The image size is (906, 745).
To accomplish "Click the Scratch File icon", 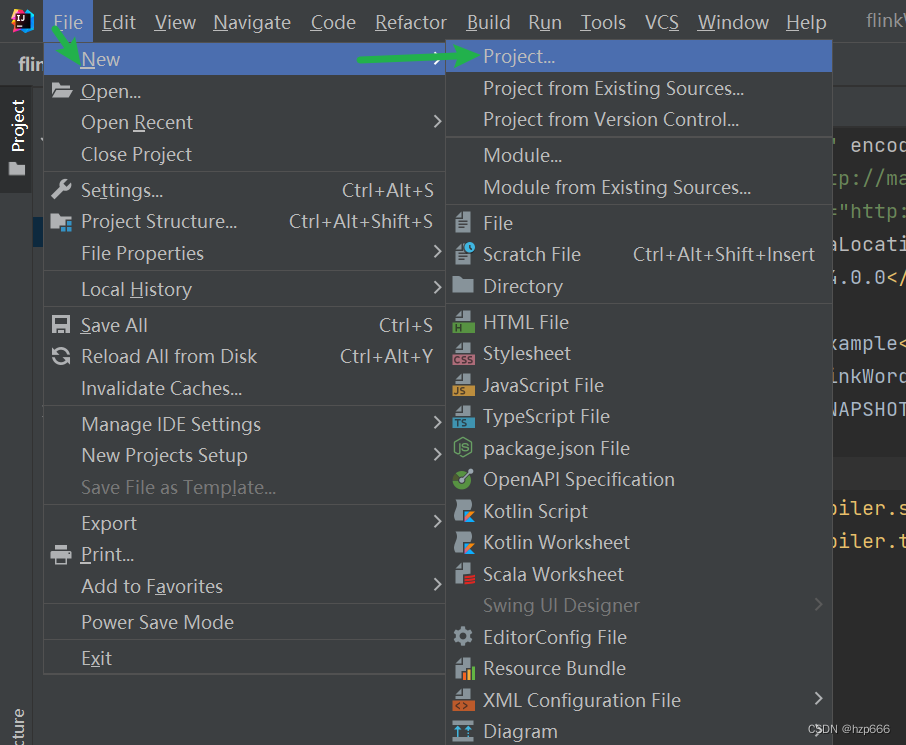I will click(x=463, y=254).
